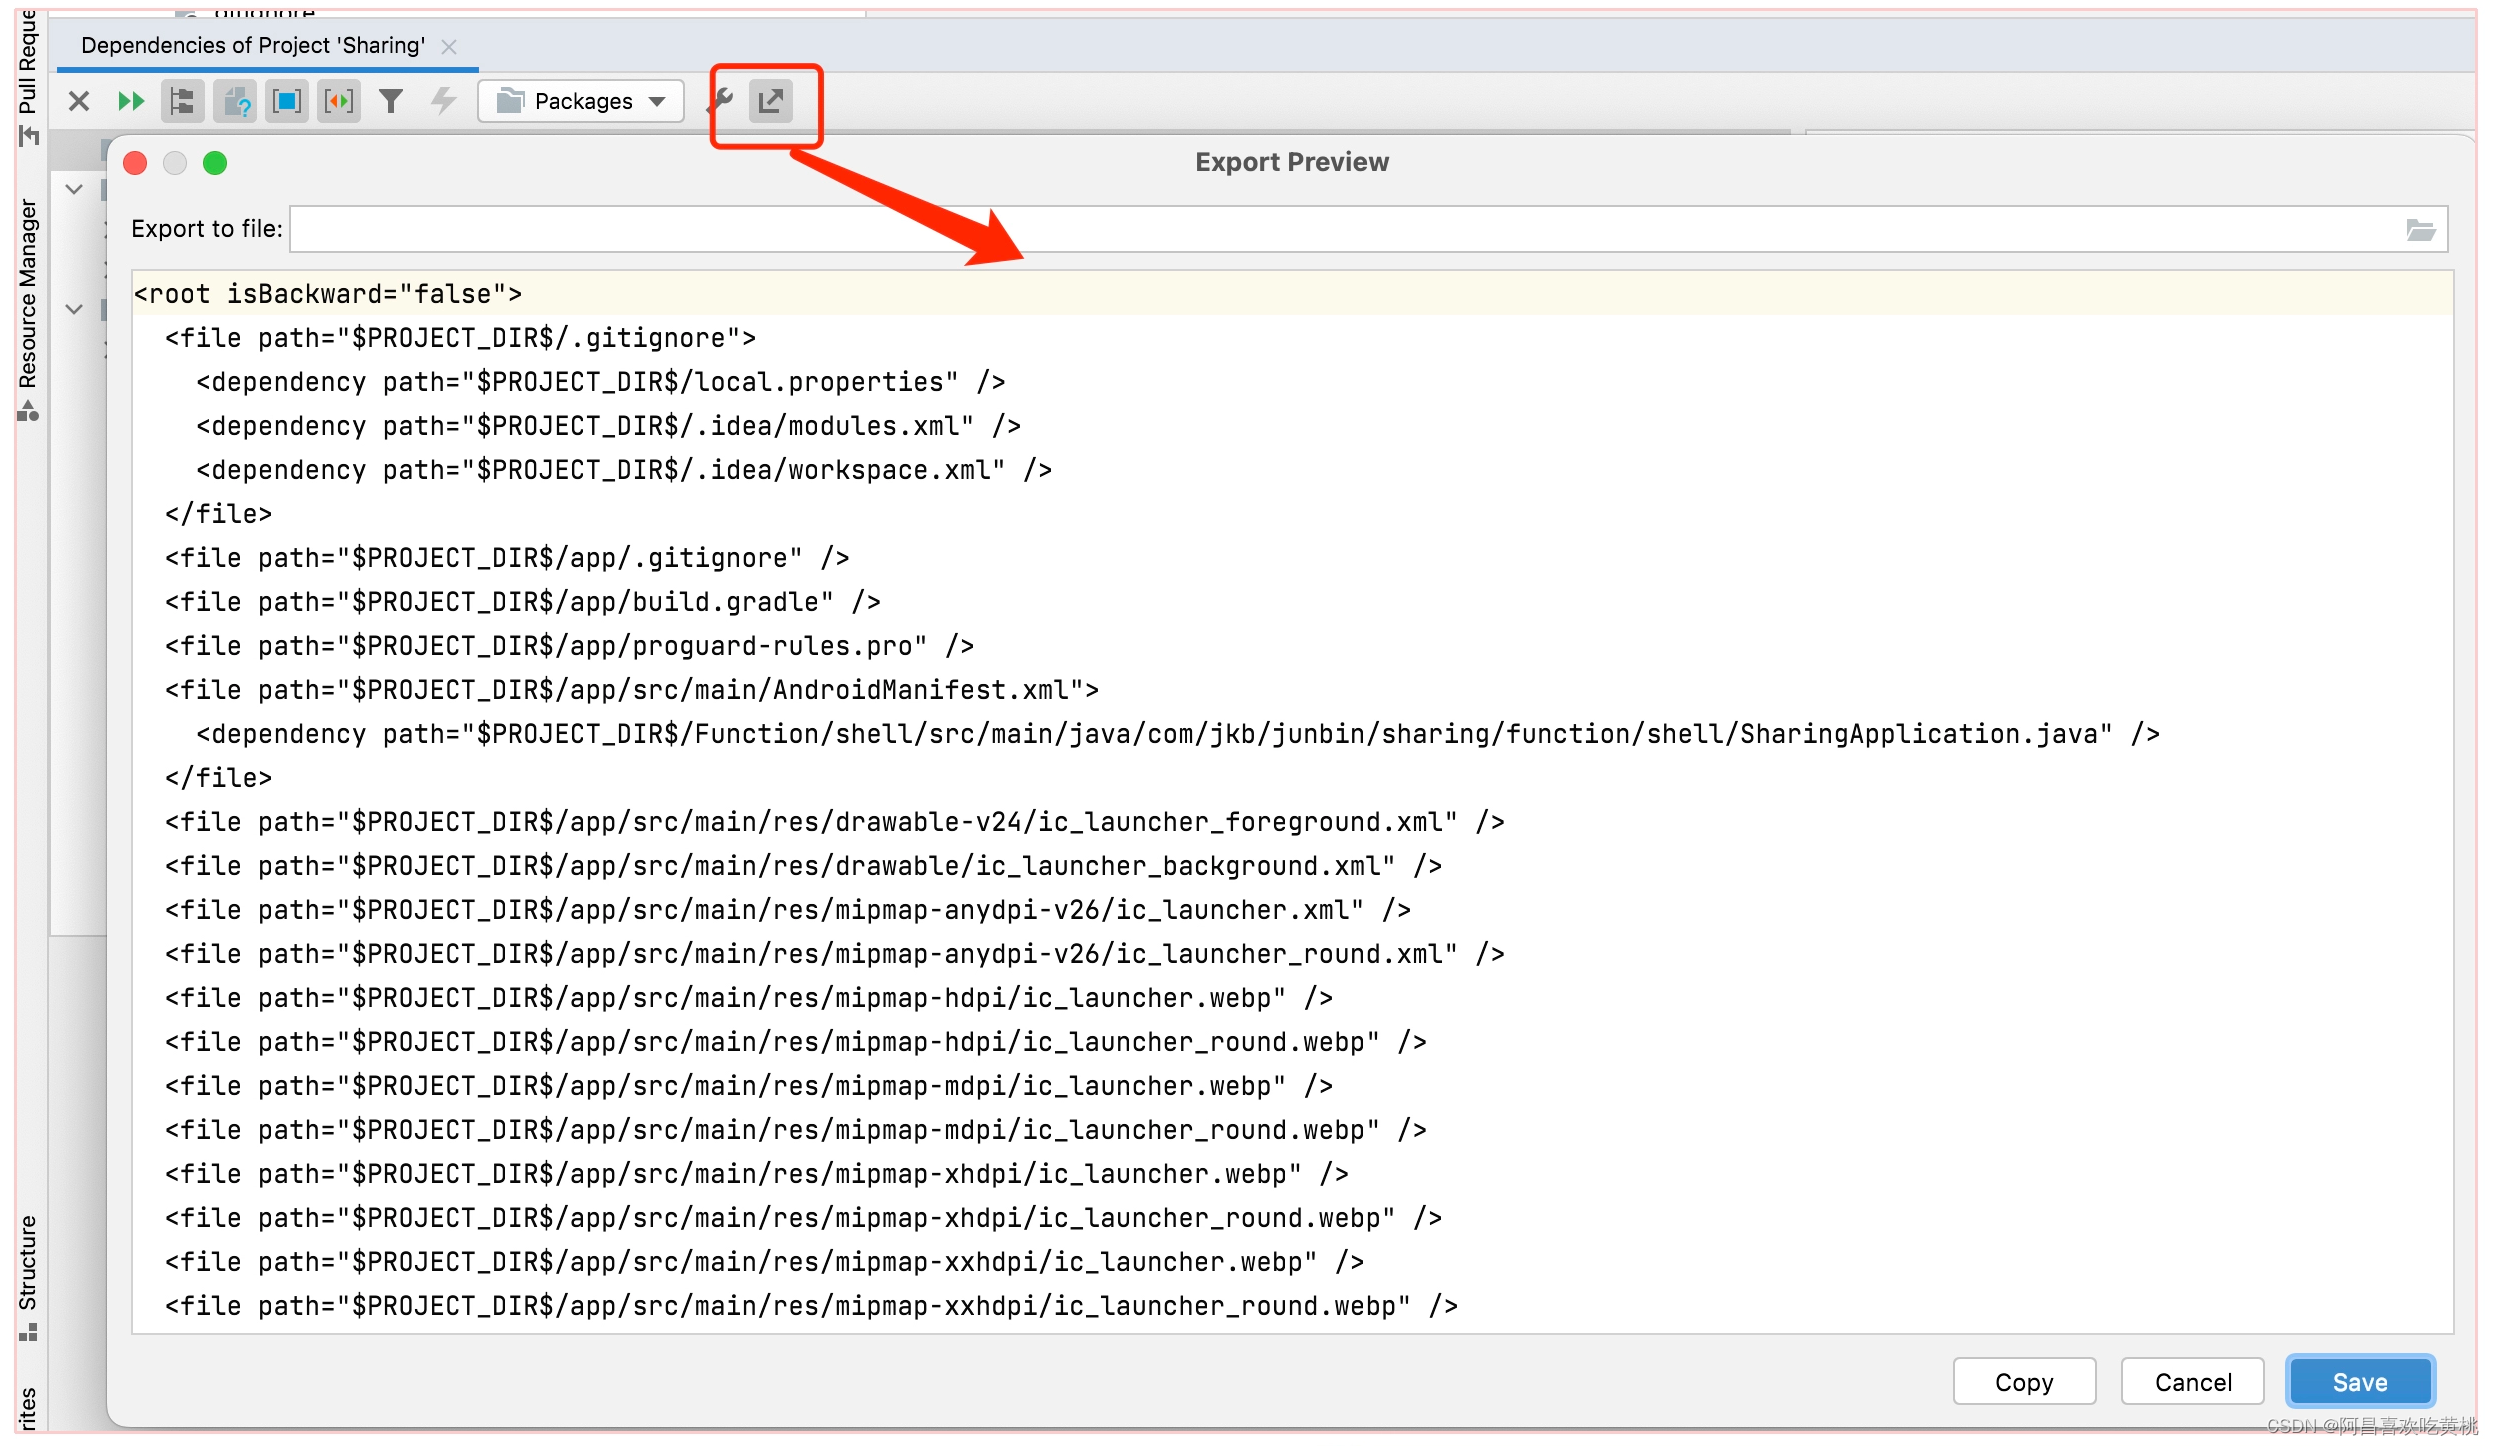Click the browse folder icon in export field
The width and height of the screenshot is (2494, 1446).
click(2420, 230)
